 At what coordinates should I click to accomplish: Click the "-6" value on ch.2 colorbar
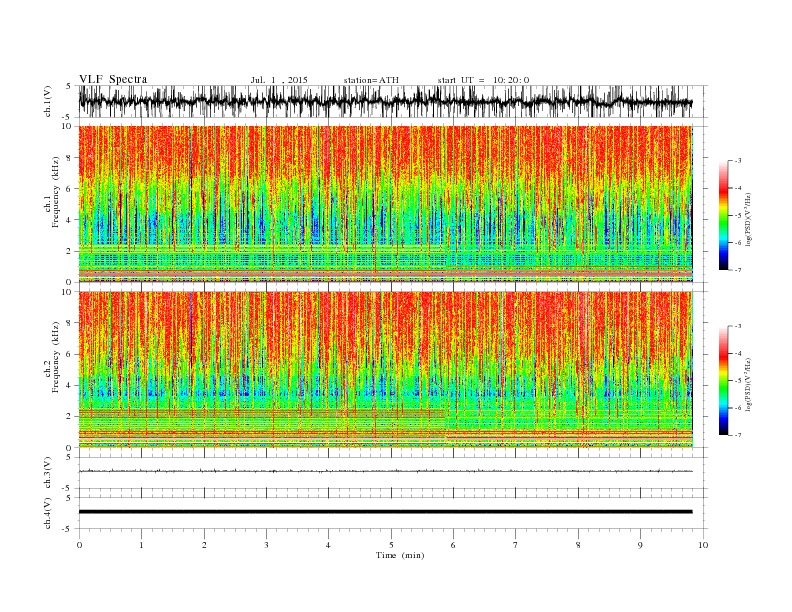point(737,408)
